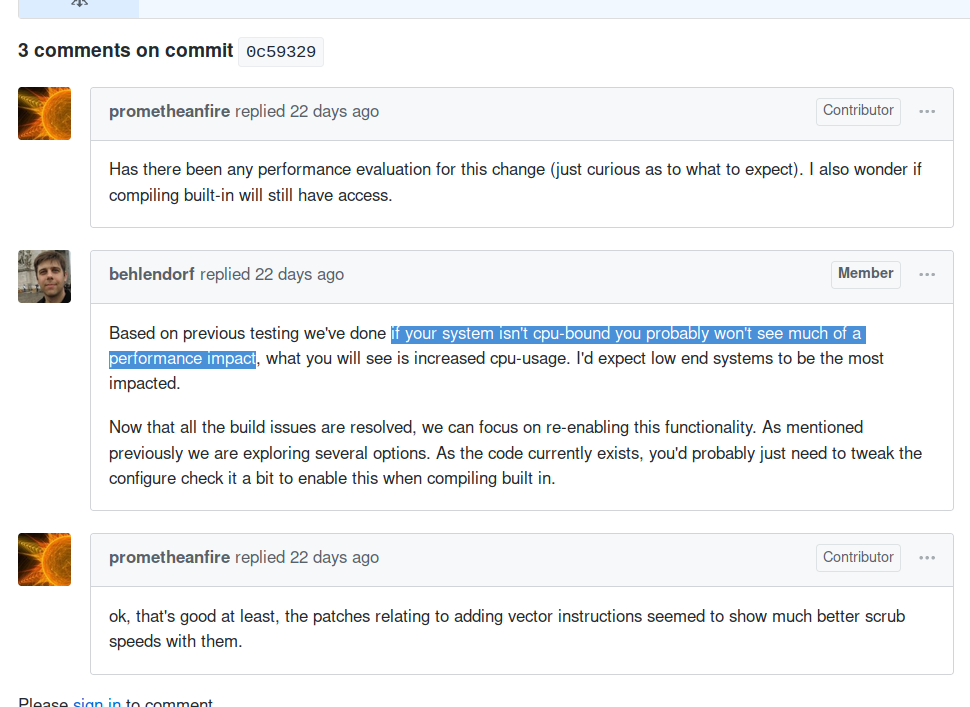Click the comment text mentioning vector instructions
Viewport: 970px width, 707px height.
click(507, 616)
